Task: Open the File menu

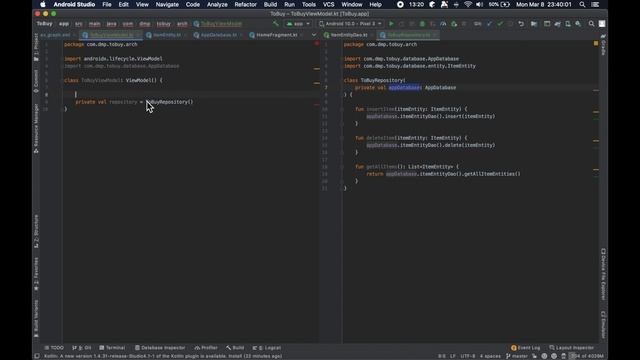Action: pos(107,4)
